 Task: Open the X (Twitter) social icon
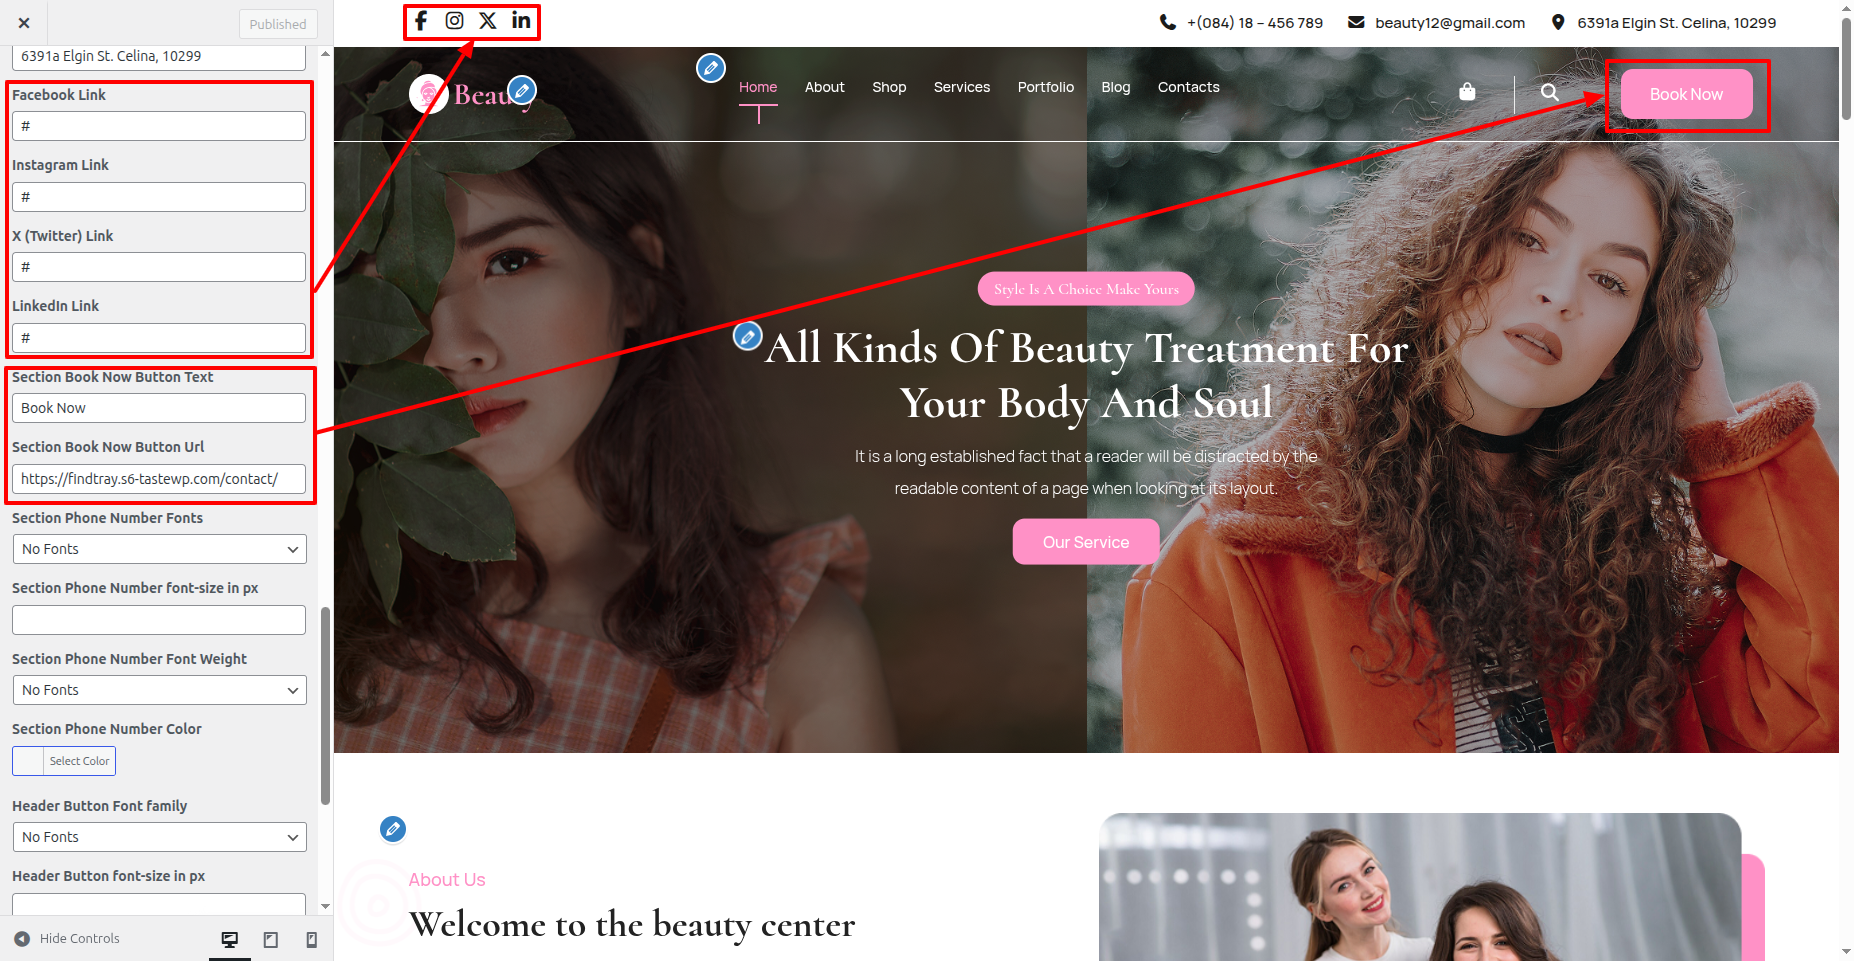point(488,21)
